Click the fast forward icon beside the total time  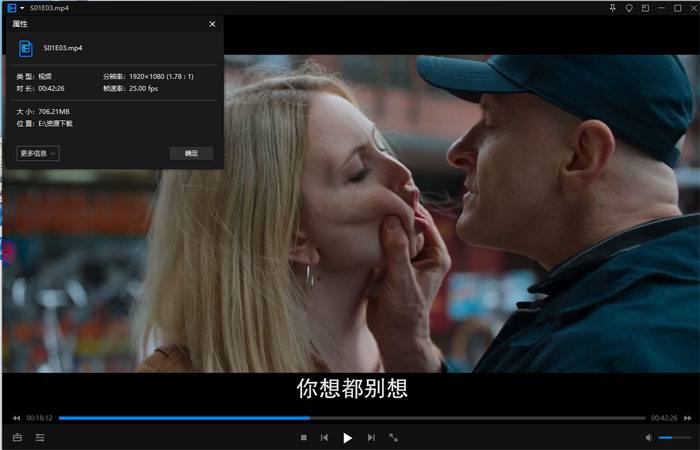[687, 418]
